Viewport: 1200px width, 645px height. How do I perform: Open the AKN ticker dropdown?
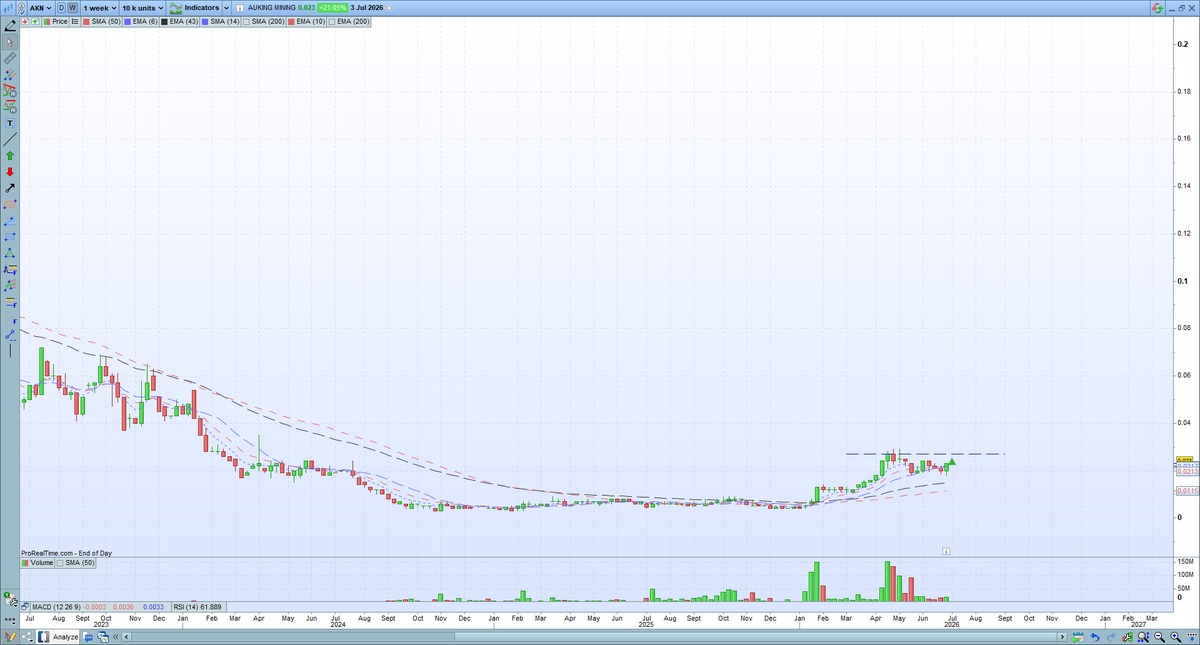click(x=40, y=8)
